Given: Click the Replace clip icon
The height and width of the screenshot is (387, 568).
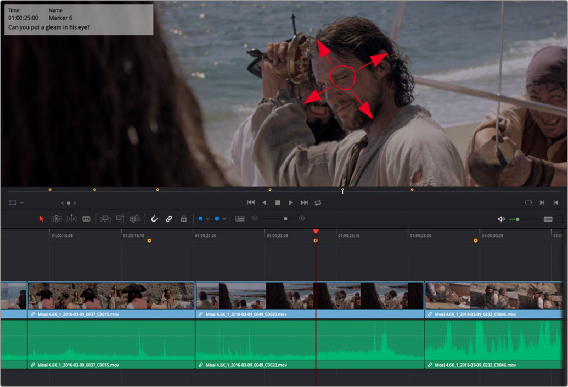Looking at the screenshot, I should [x=135, y=219].
